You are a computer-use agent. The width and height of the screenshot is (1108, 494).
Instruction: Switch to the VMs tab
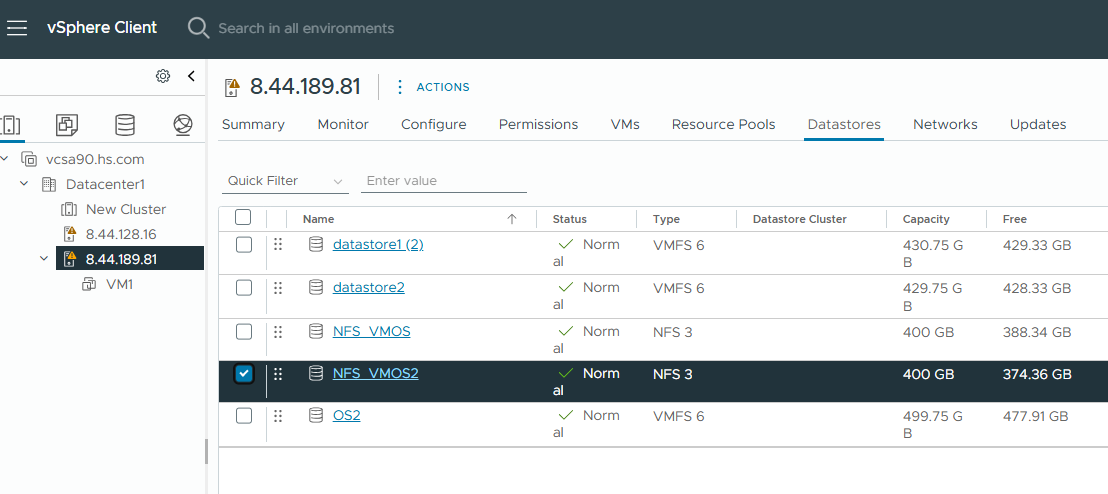(x=625, y=124)
